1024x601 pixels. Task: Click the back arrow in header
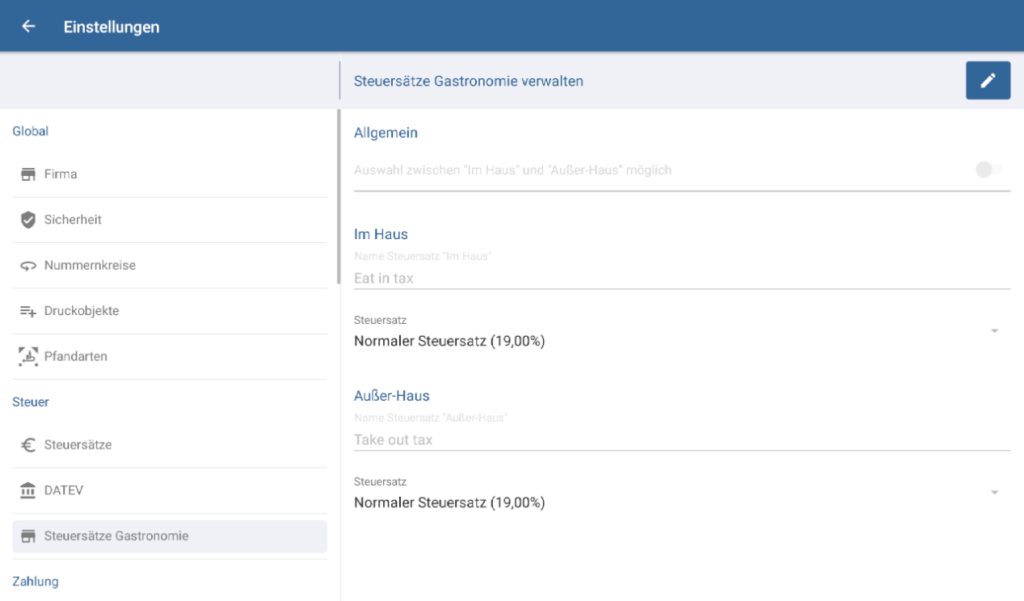click(x=28, y=27)
